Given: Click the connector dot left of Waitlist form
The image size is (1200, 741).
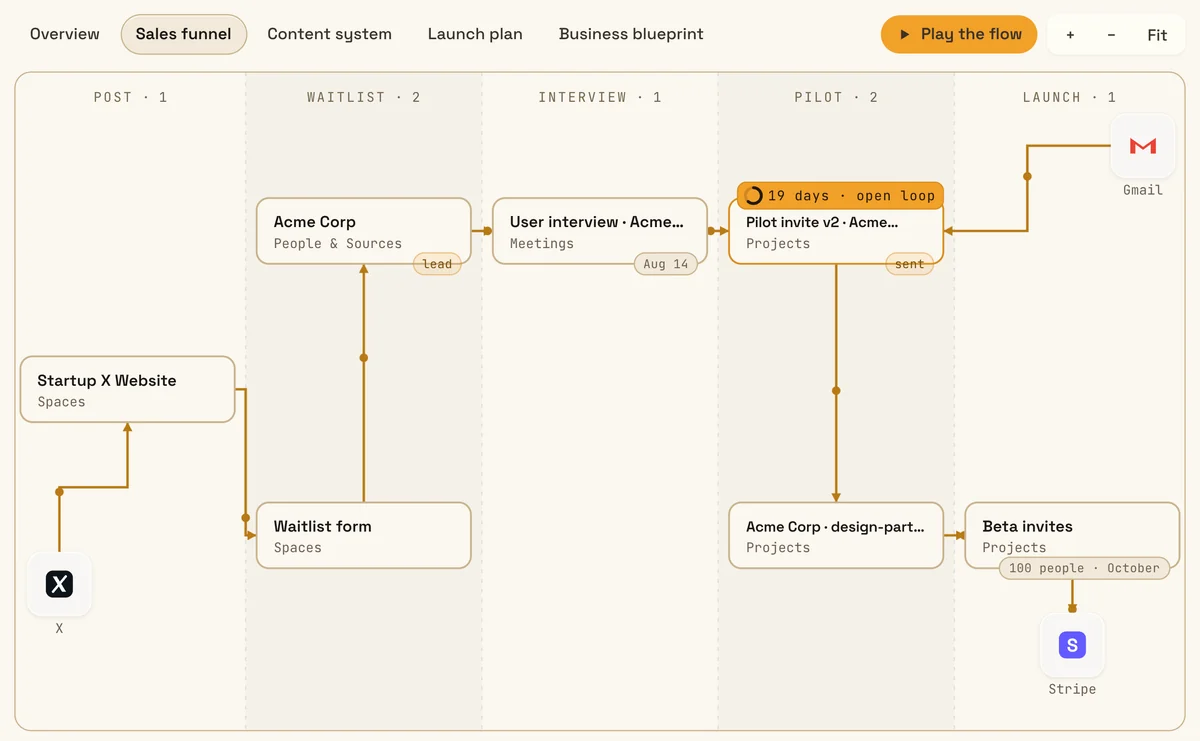Looking at the screenshot, I should 245,518.
